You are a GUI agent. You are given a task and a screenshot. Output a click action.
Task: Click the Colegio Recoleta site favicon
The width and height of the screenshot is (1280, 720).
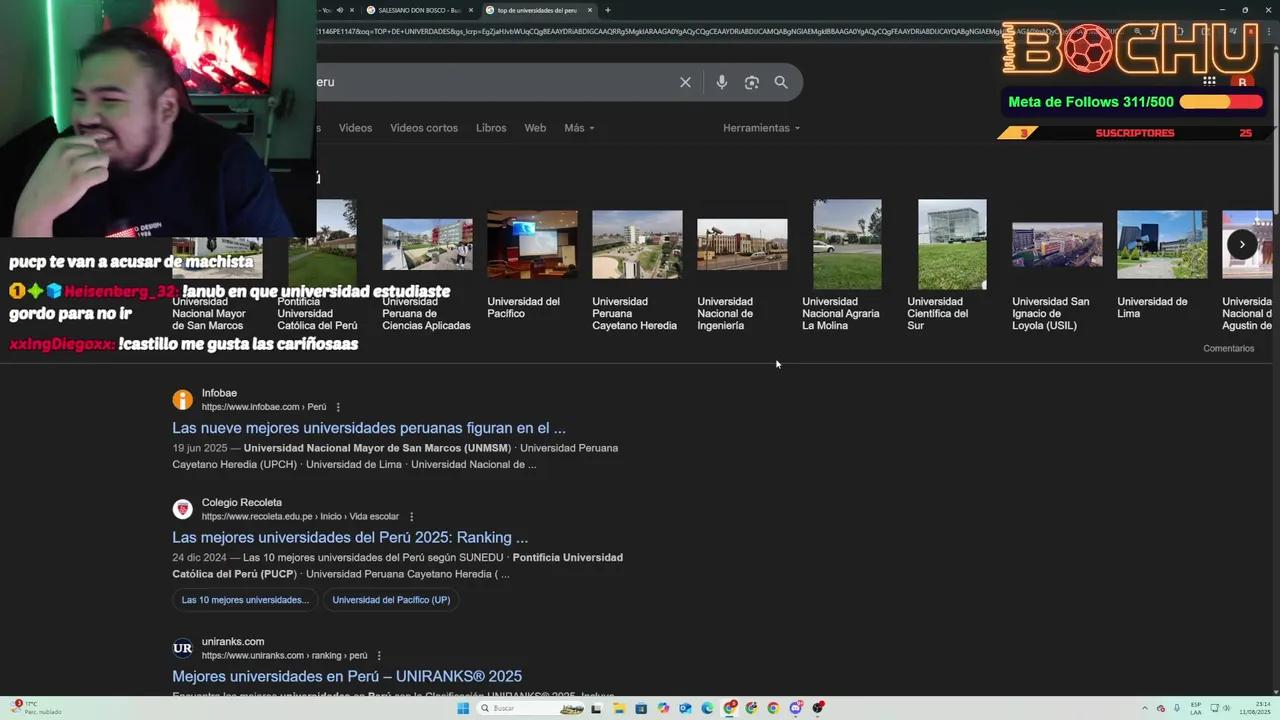click(x=182, y=510)
